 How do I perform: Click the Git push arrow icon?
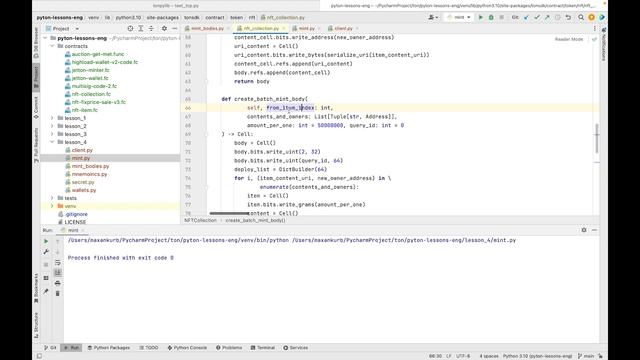(x=547, y=18)
